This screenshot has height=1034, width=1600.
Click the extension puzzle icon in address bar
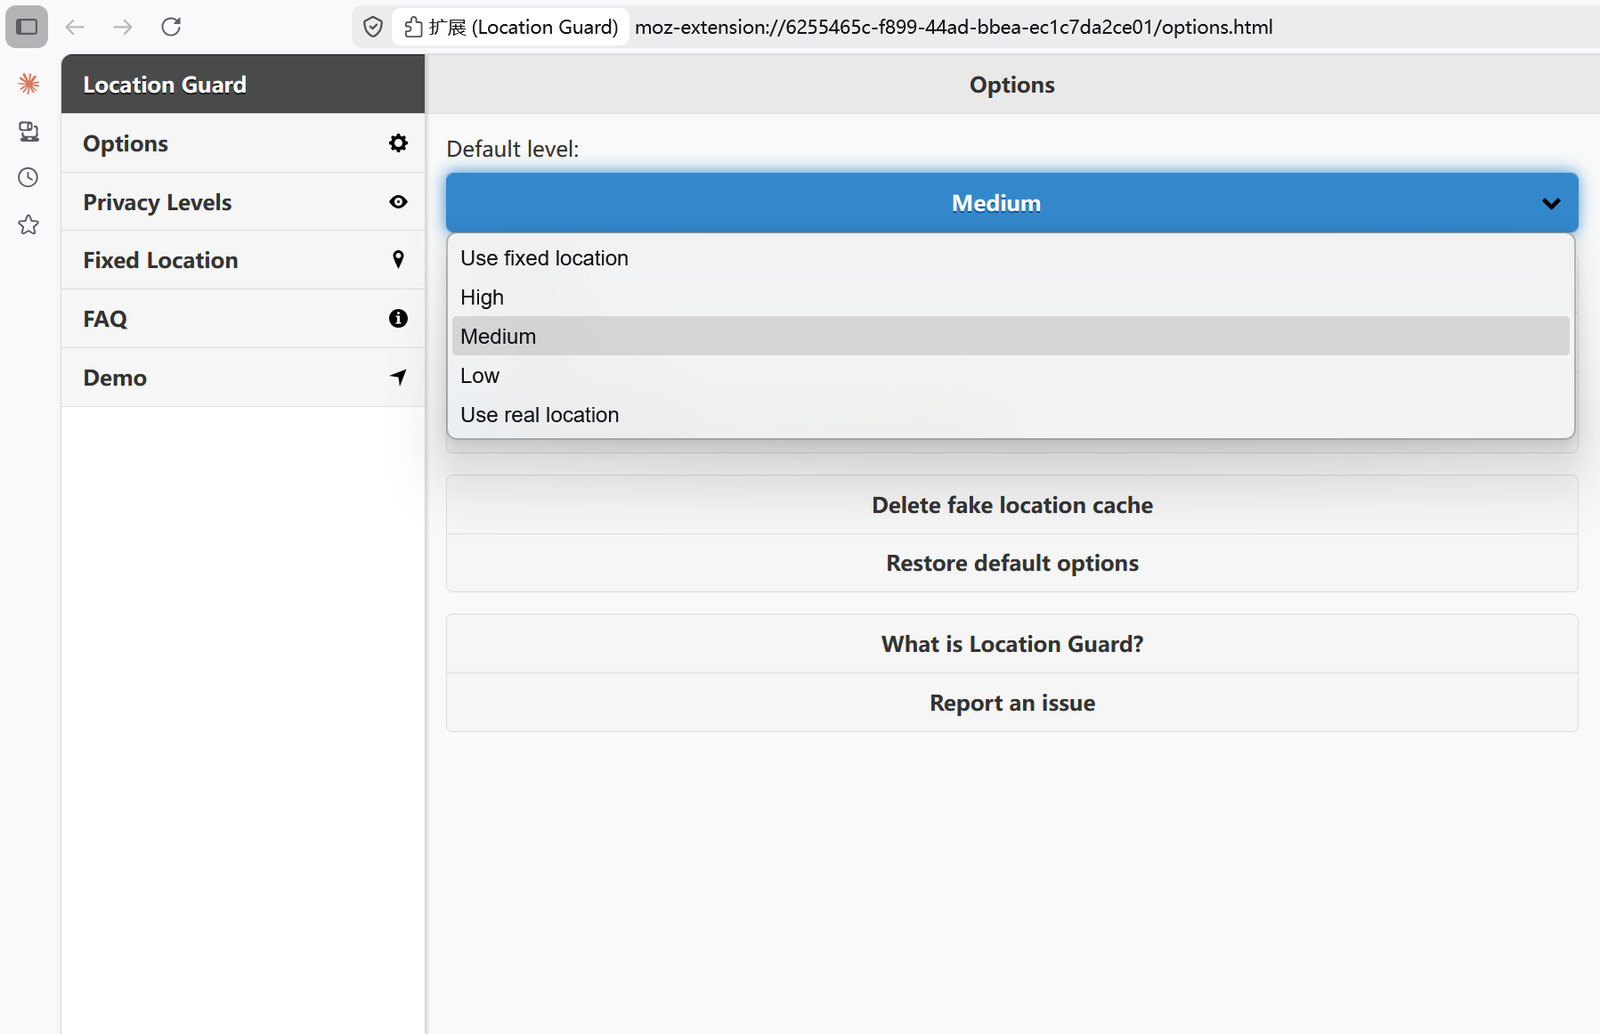click(x=413, y=27)
